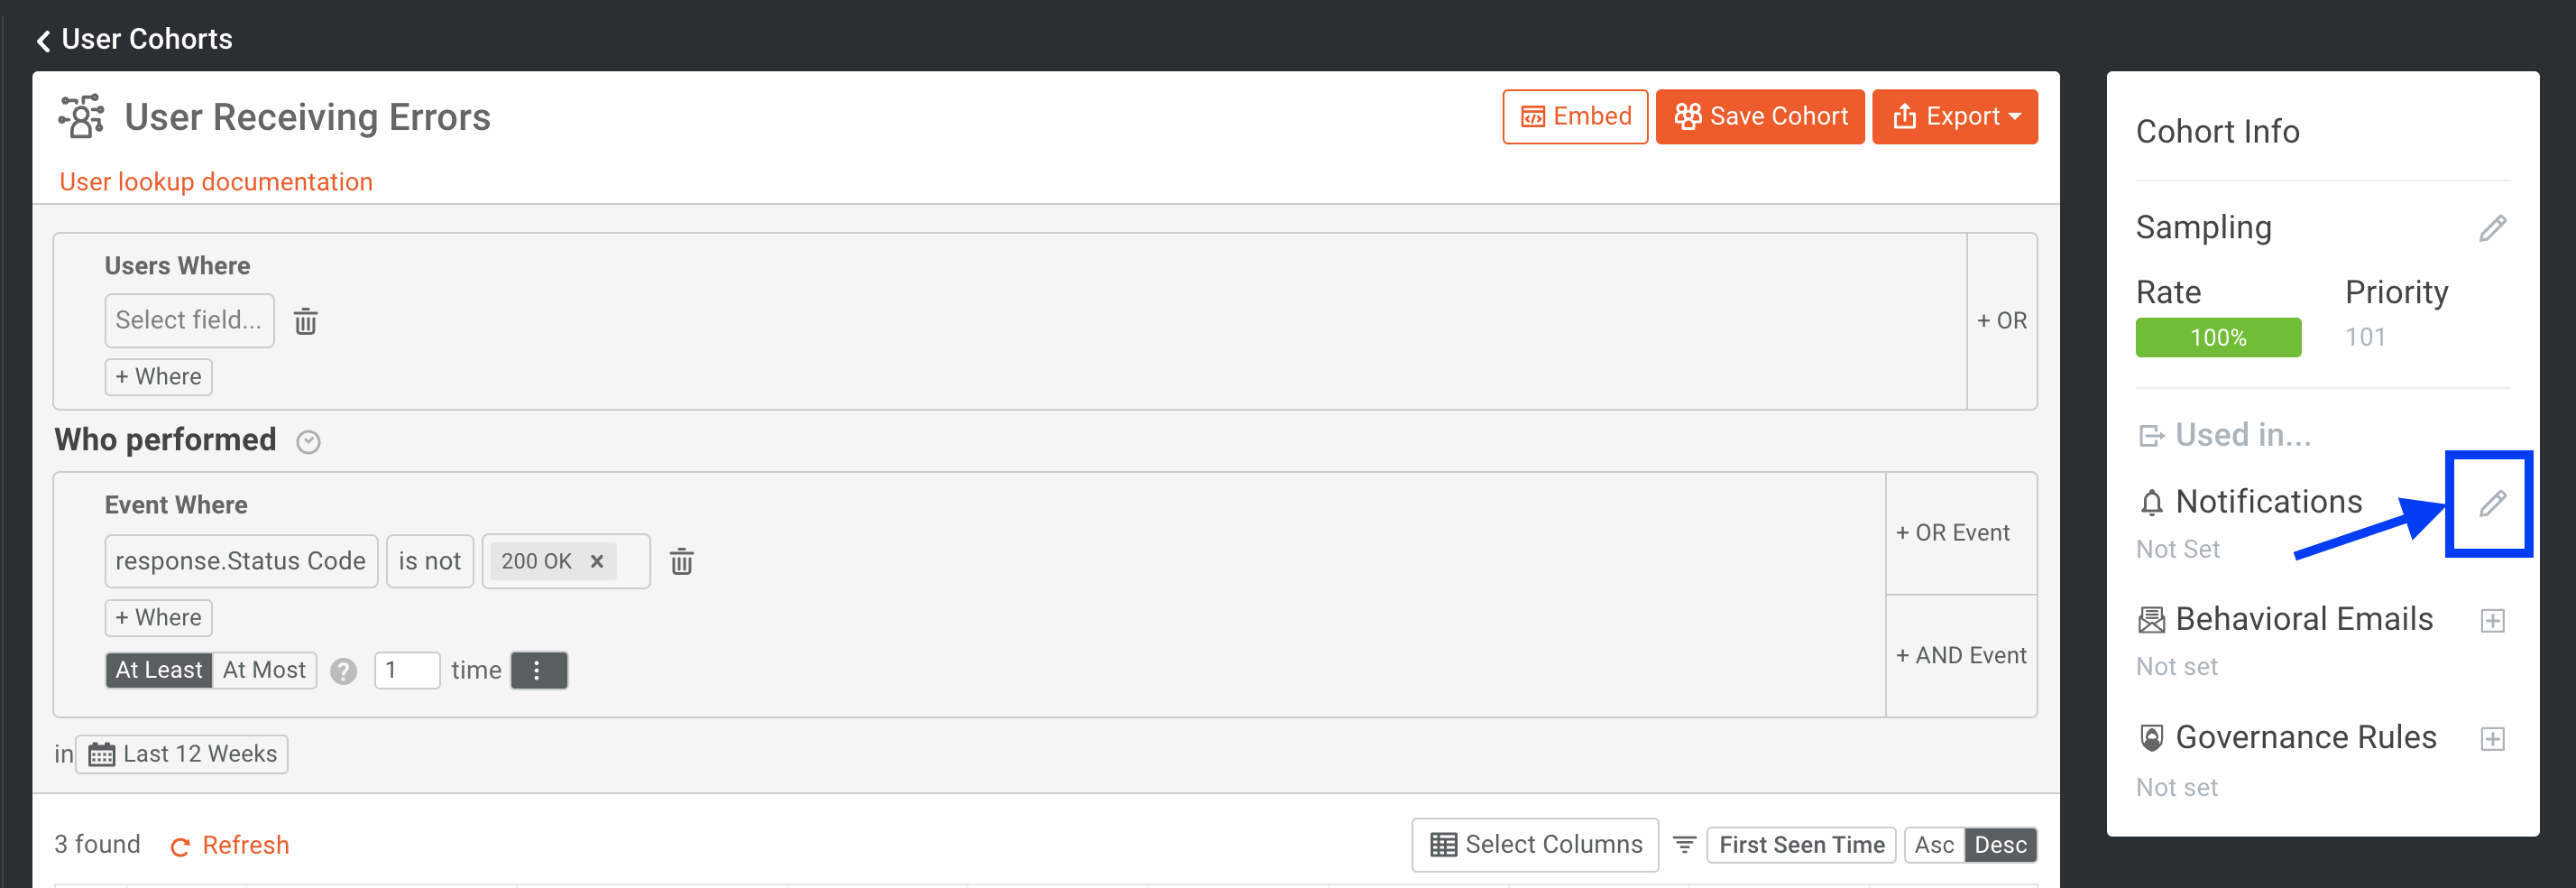Click the 100% sampling rate bar
Viewport: 2576px width, 888px height.
pyautogui.click(x=2217, y=338)
